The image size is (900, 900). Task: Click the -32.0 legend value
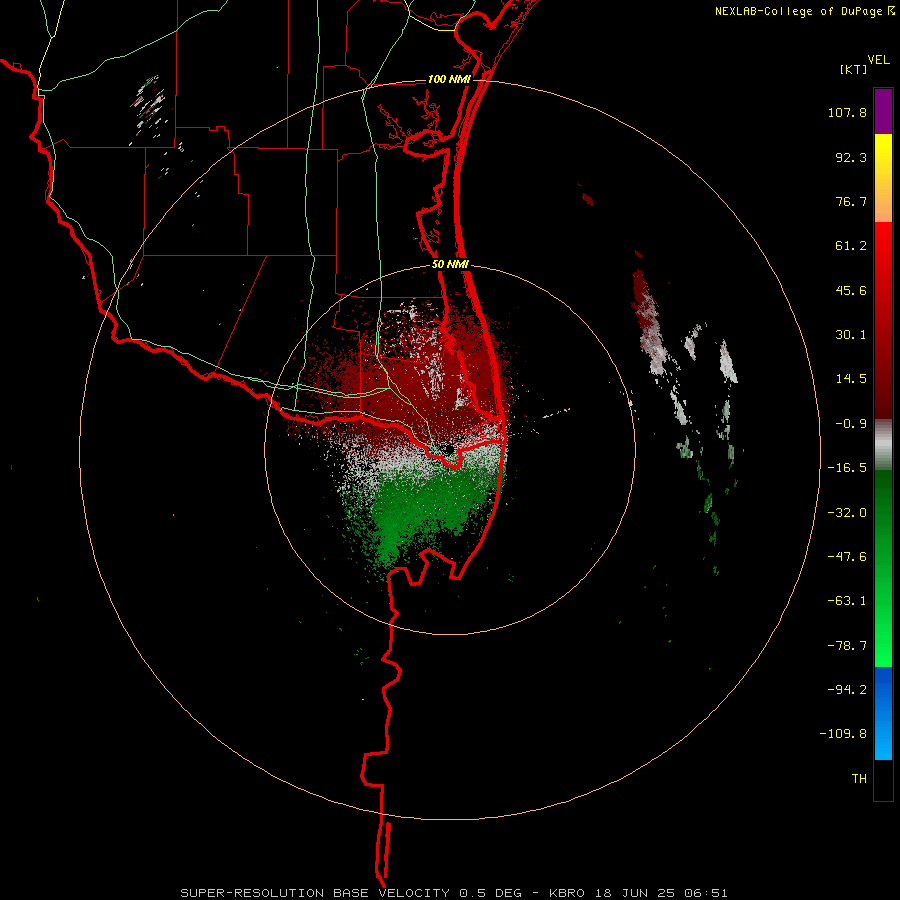click(x=847, y=513)
